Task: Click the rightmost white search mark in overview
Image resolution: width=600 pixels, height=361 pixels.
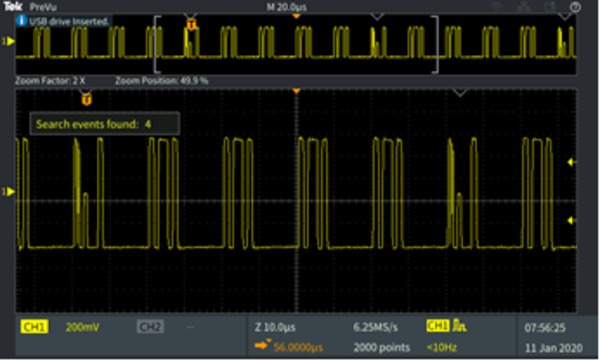Action: coord(564,17)
